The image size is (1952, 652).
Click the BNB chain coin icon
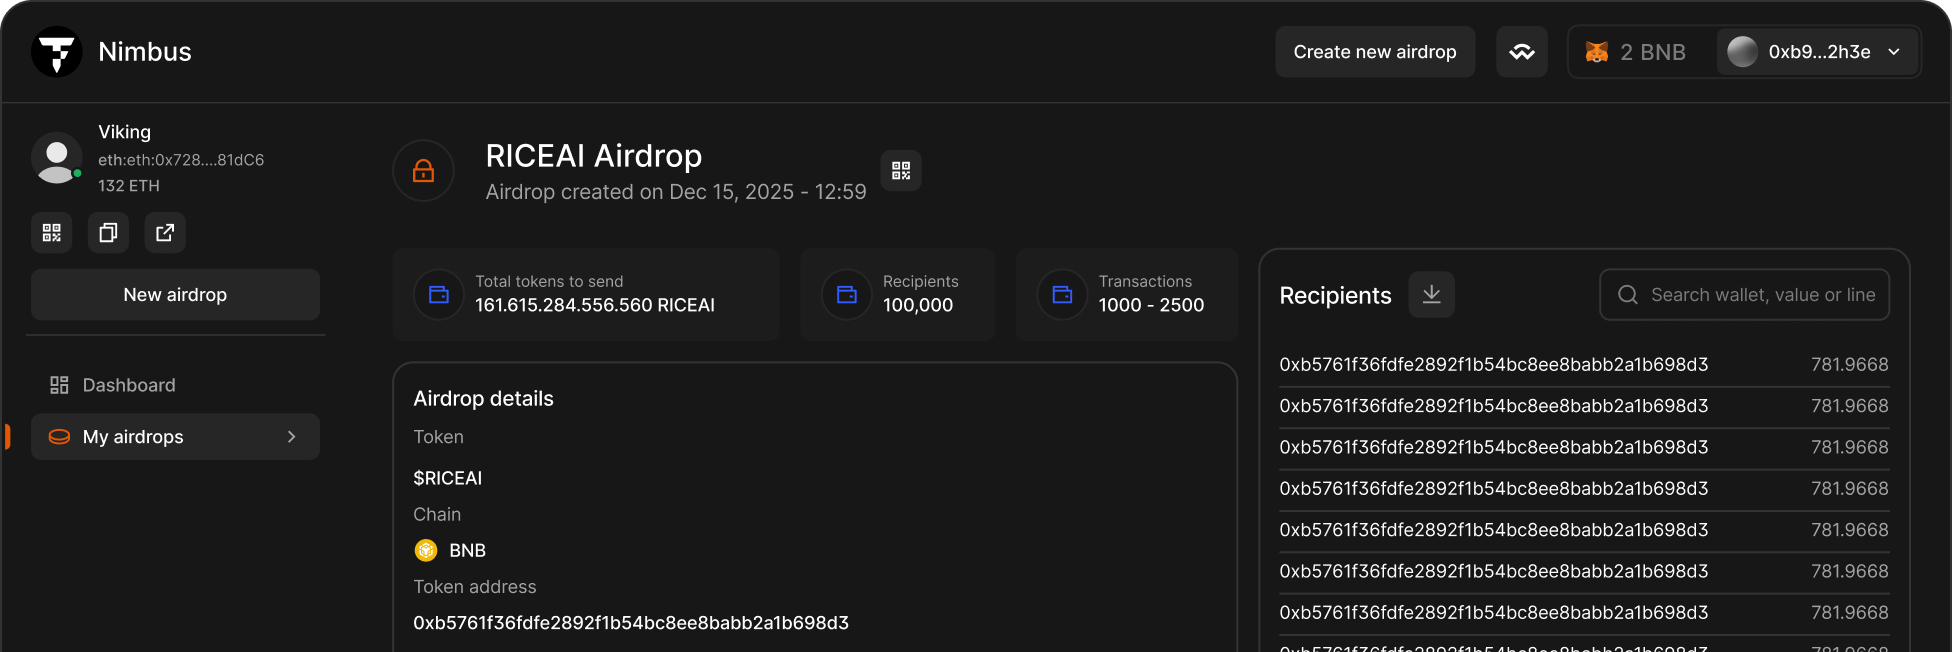(x=426, y=550)
